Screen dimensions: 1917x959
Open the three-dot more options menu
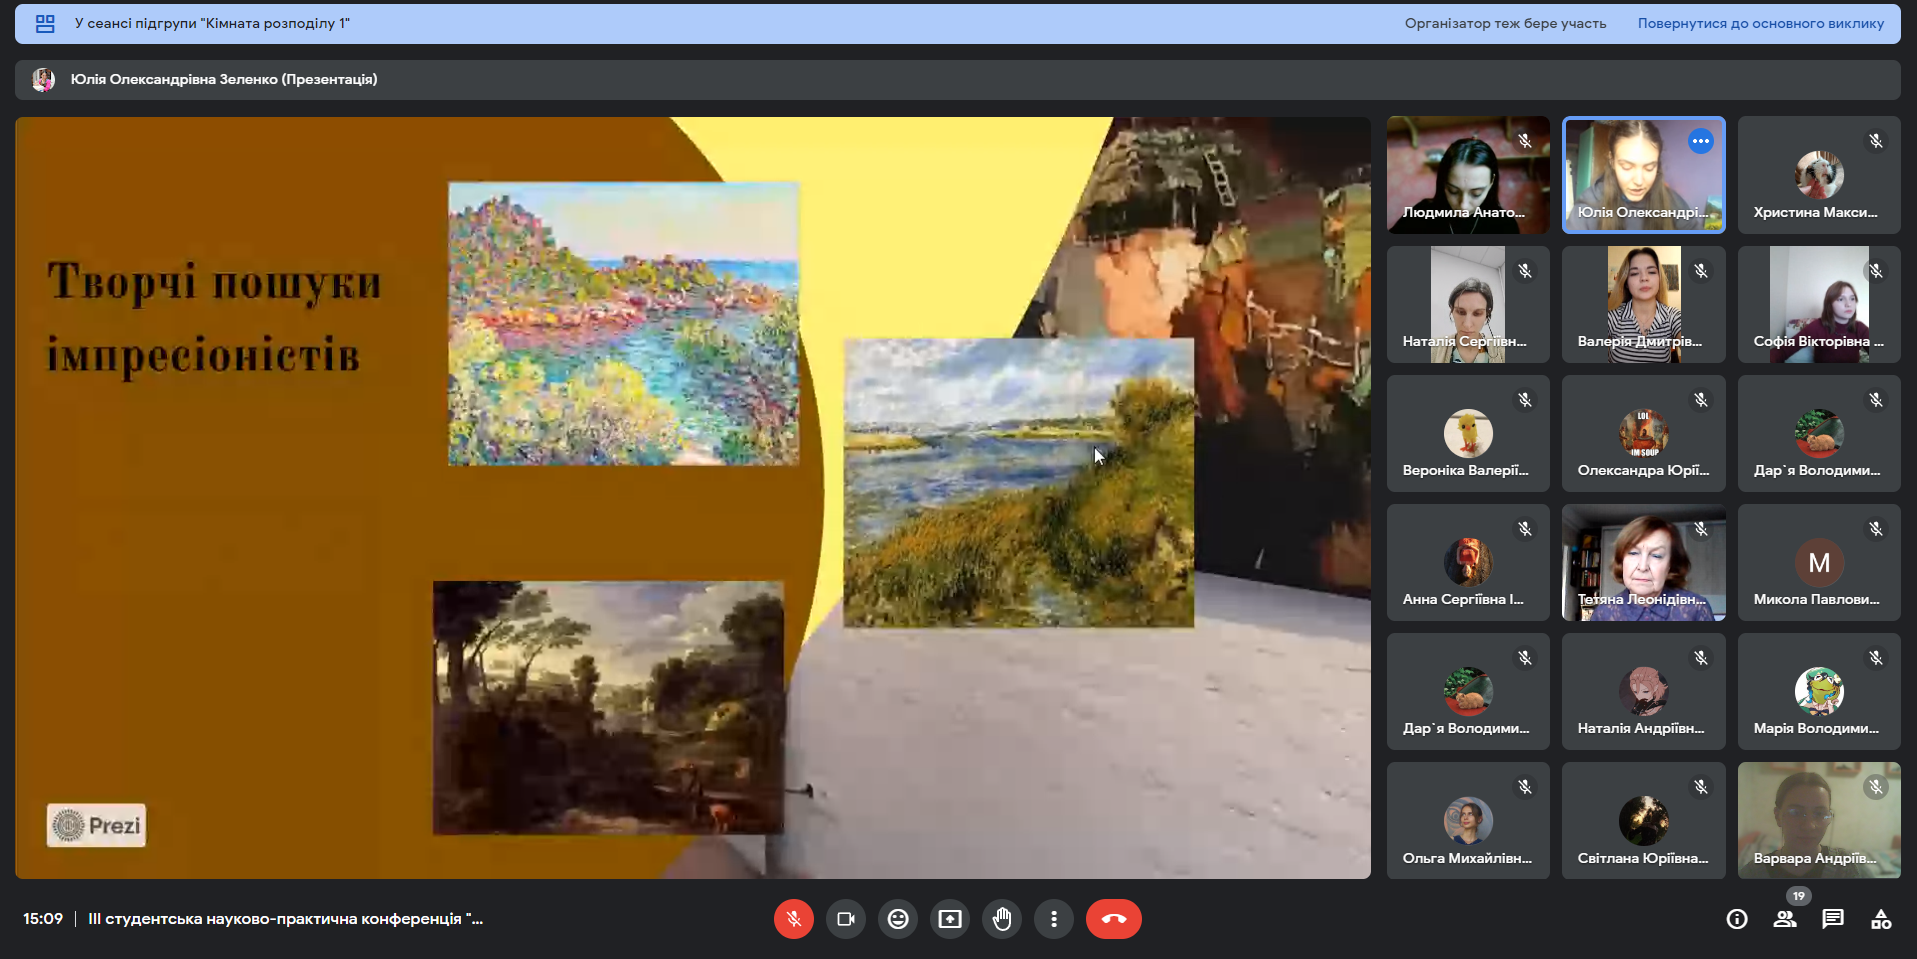pos(1054,919)
